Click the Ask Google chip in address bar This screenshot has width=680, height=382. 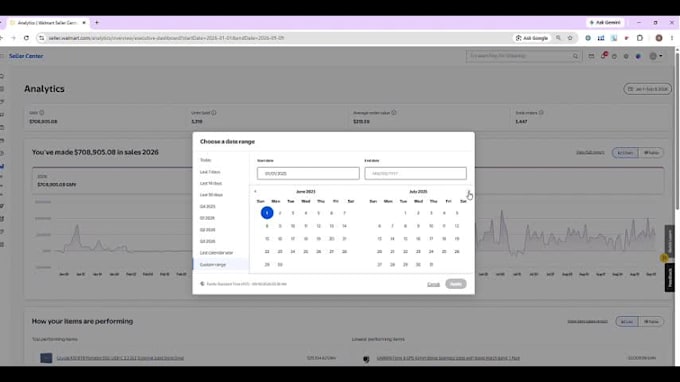532,38
